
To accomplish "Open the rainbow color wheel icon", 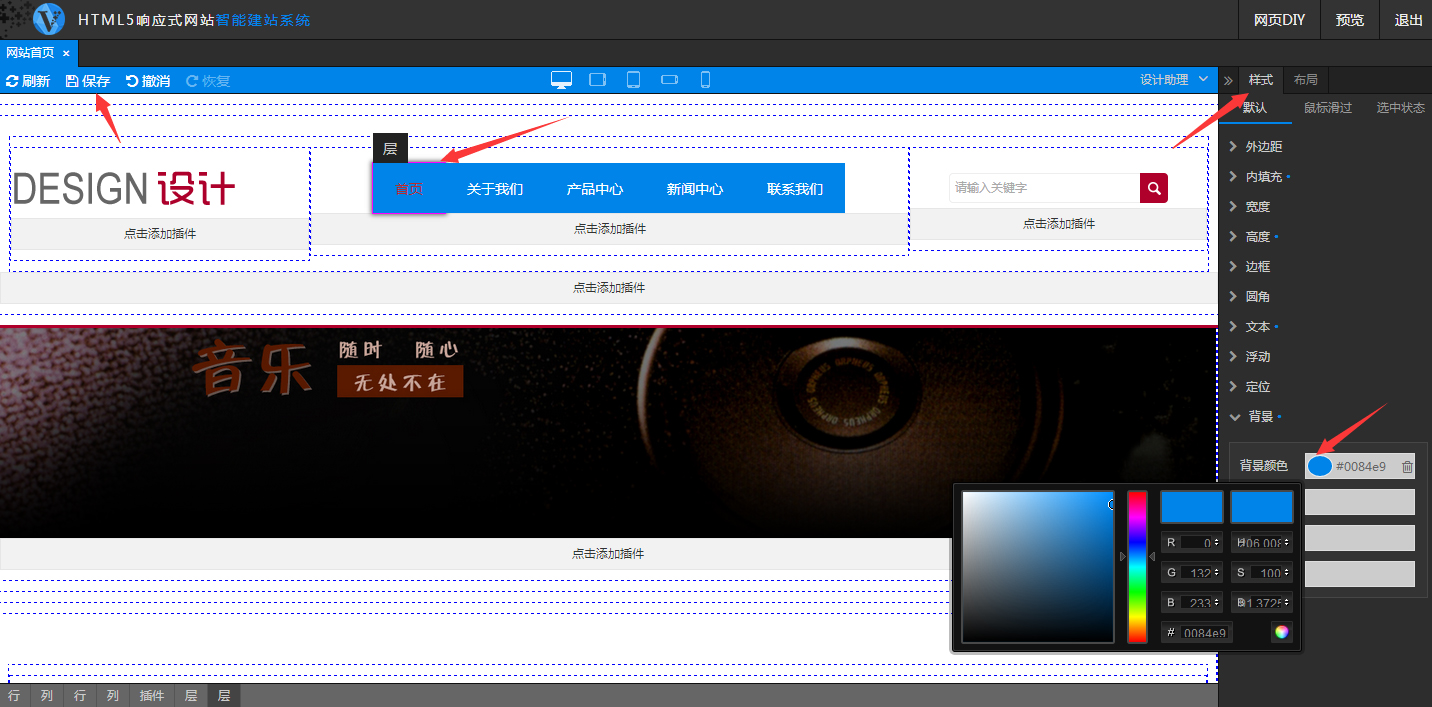I will pyautogui.click(x=1281, y=632).
